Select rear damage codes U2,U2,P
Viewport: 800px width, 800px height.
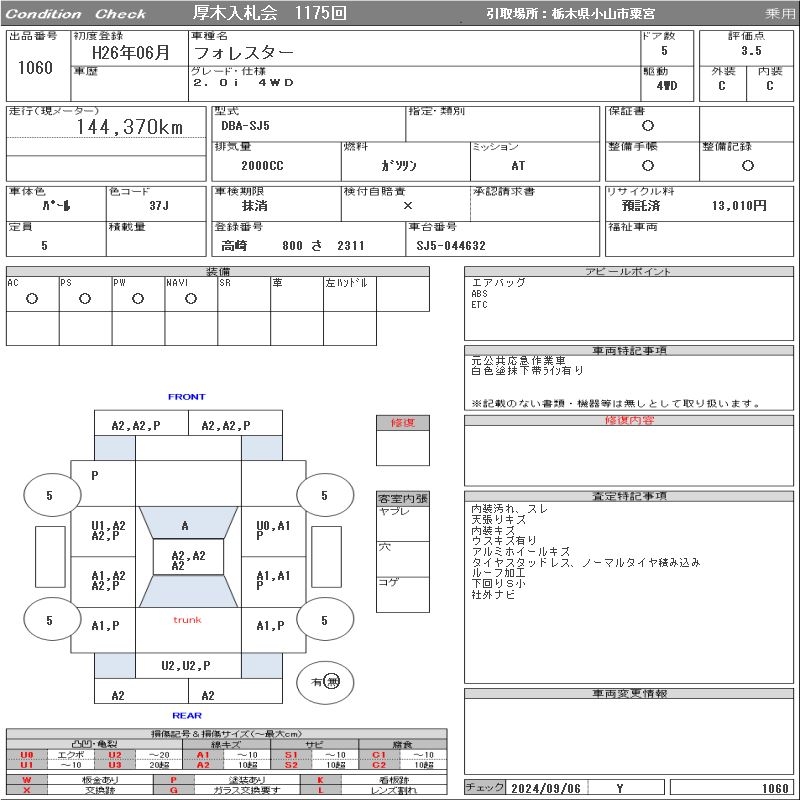point(186,666)
